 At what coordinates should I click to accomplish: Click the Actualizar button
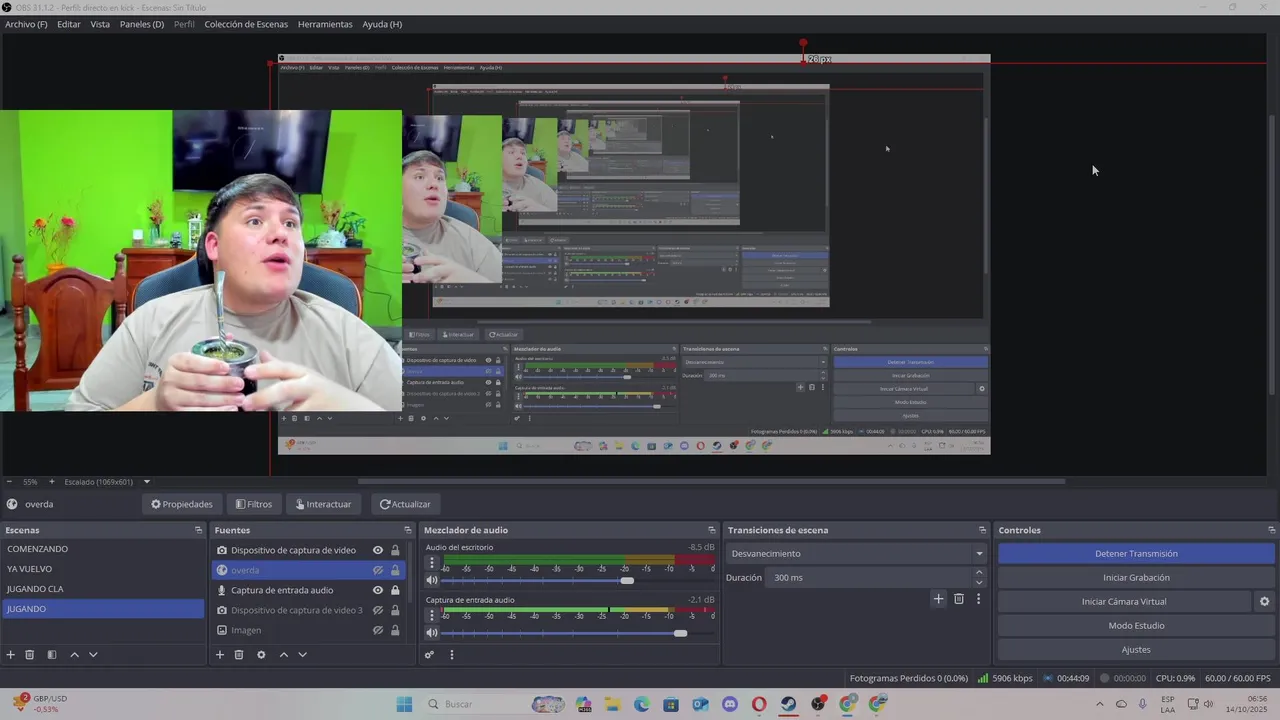click(x=405, y=504)
